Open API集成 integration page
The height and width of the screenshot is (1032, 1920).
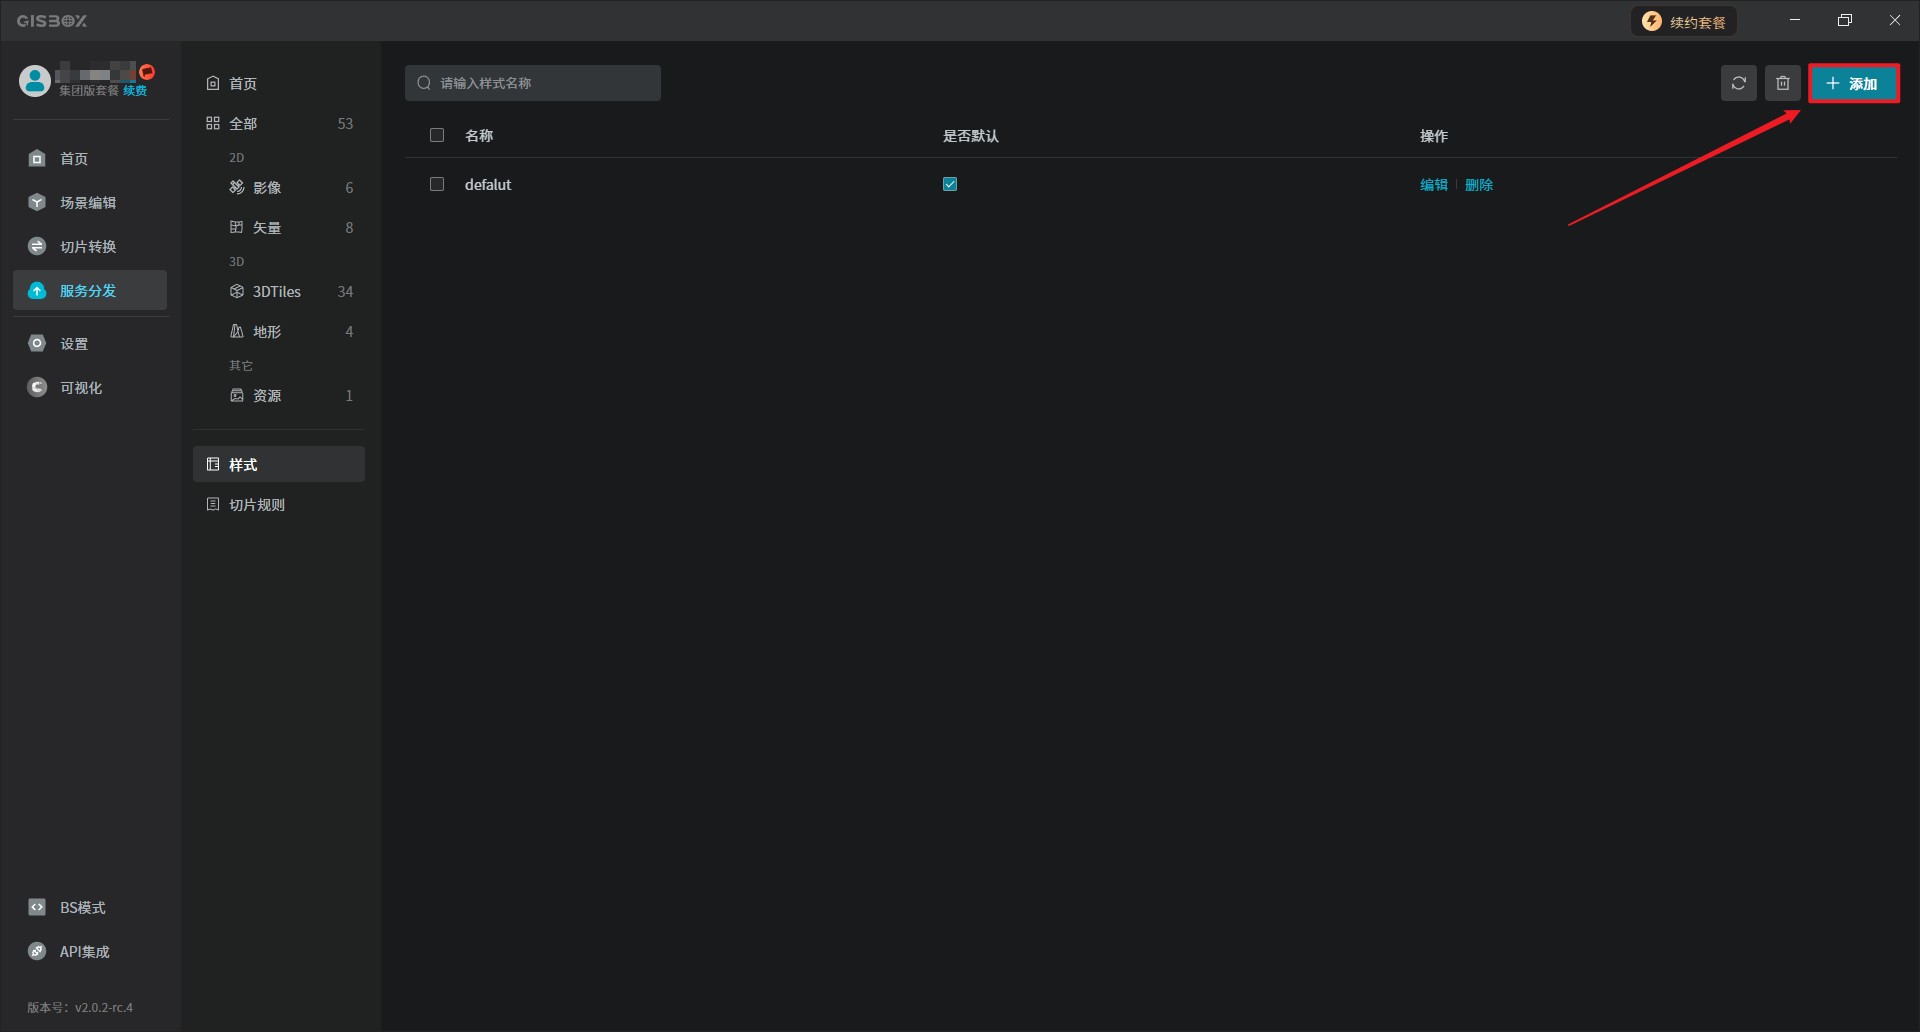pyautogui.click(x=84, y=952)
